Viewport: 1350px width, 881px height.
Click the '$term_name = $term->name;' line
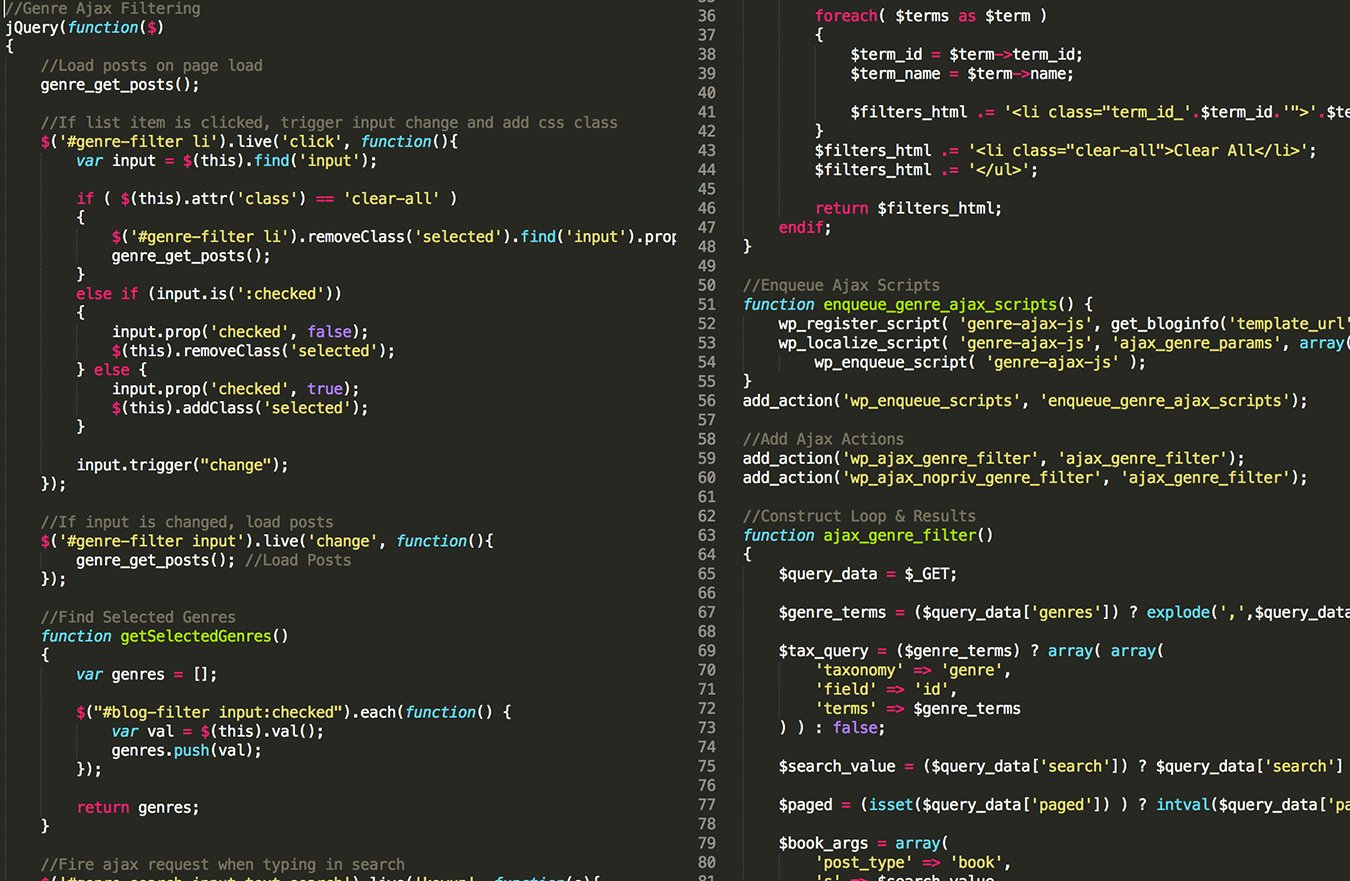pyautogui.click(x=962, y=74)
